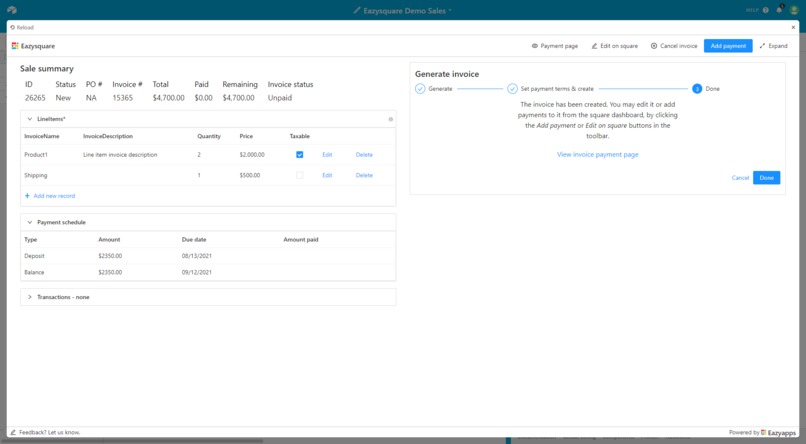Click the Add payment button

[728, 46]
